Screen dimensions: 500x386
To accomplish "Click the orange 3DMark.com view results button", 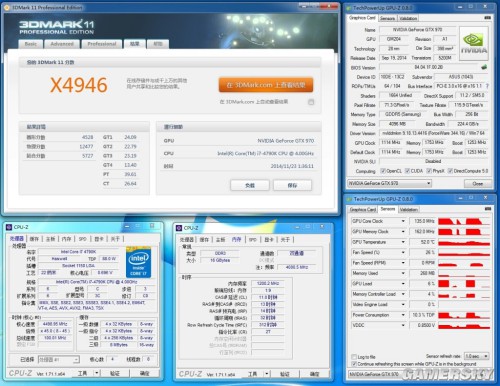I will 266,85.
